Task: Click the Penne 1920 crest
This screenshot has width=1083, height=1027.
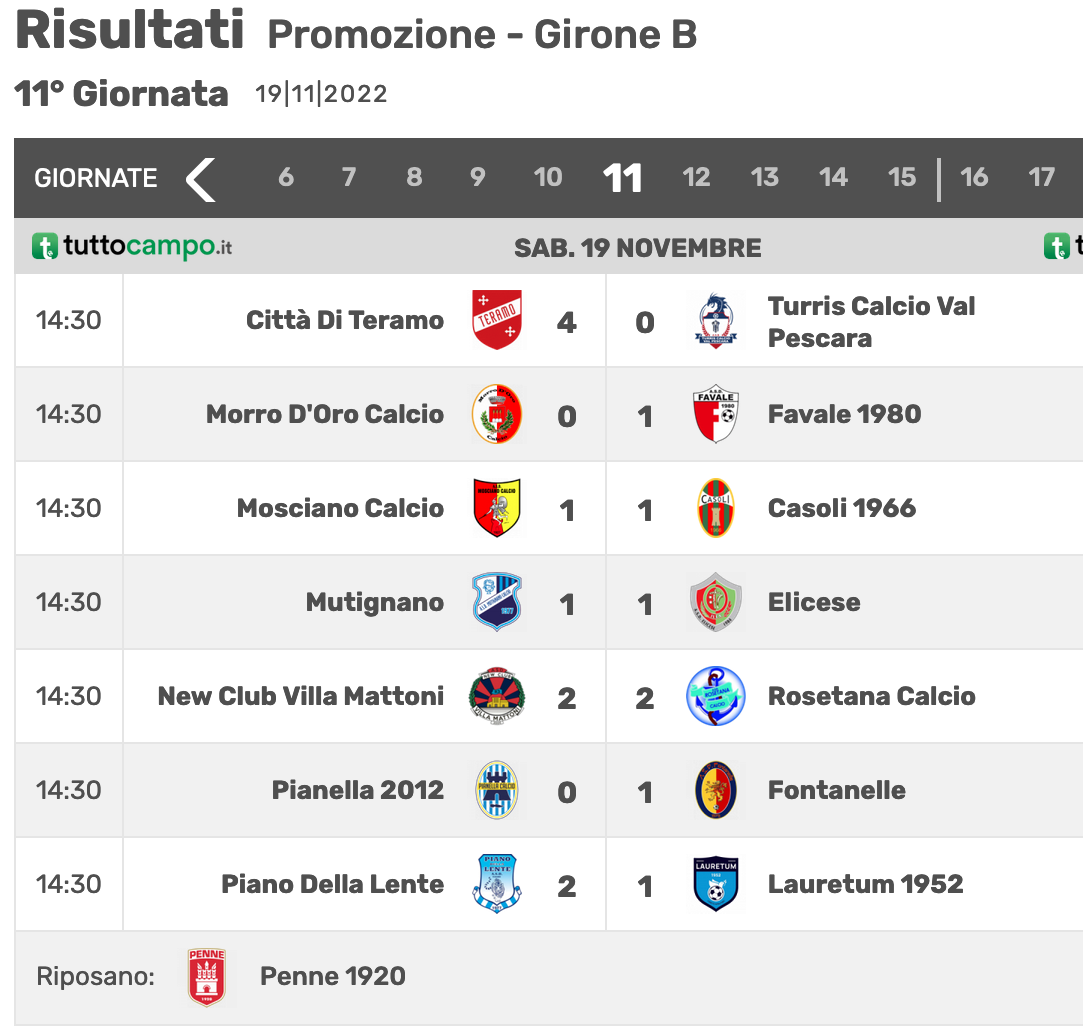Action: pyautogui.click(x=207, y=977)
